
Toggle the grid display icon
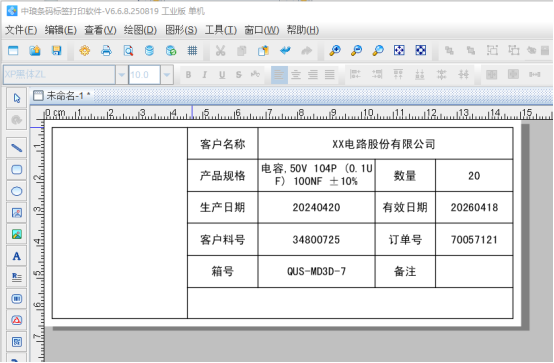192,51
